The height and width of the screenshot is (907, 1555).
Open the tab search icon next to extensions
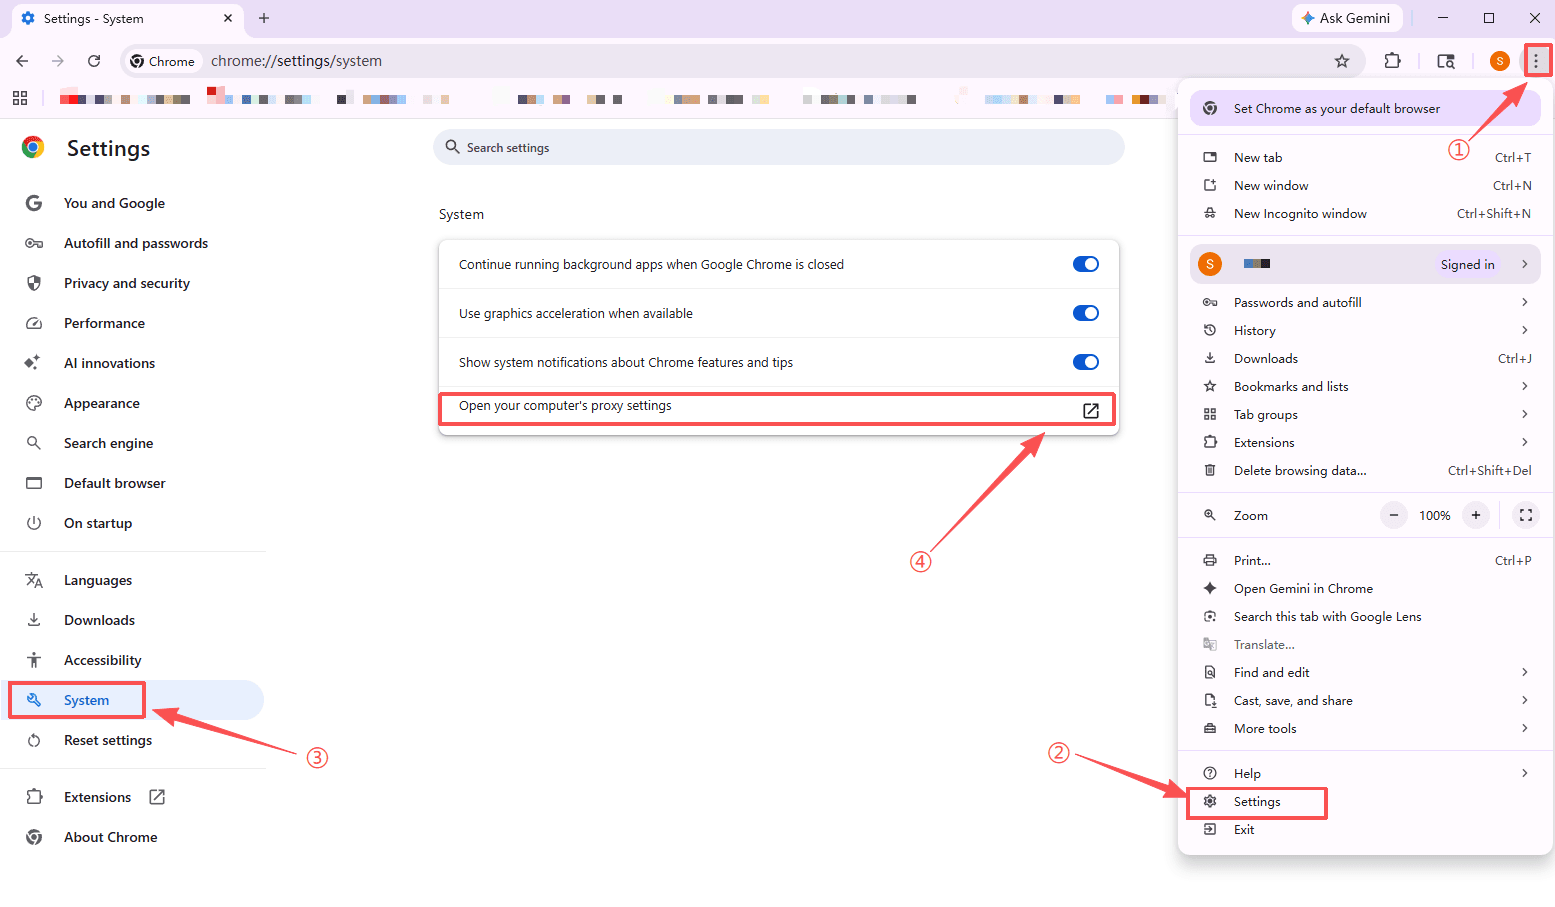tap(1446, 61)
